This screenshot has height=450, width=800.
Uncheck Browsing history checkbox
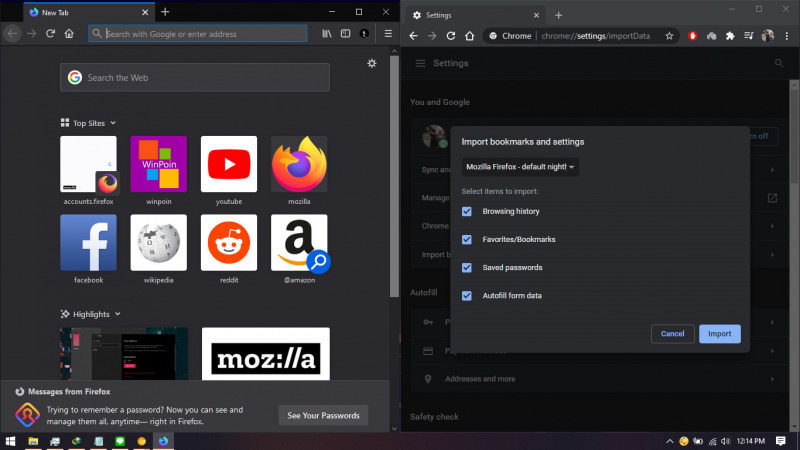pyautogui.click(x=467, y=211)
